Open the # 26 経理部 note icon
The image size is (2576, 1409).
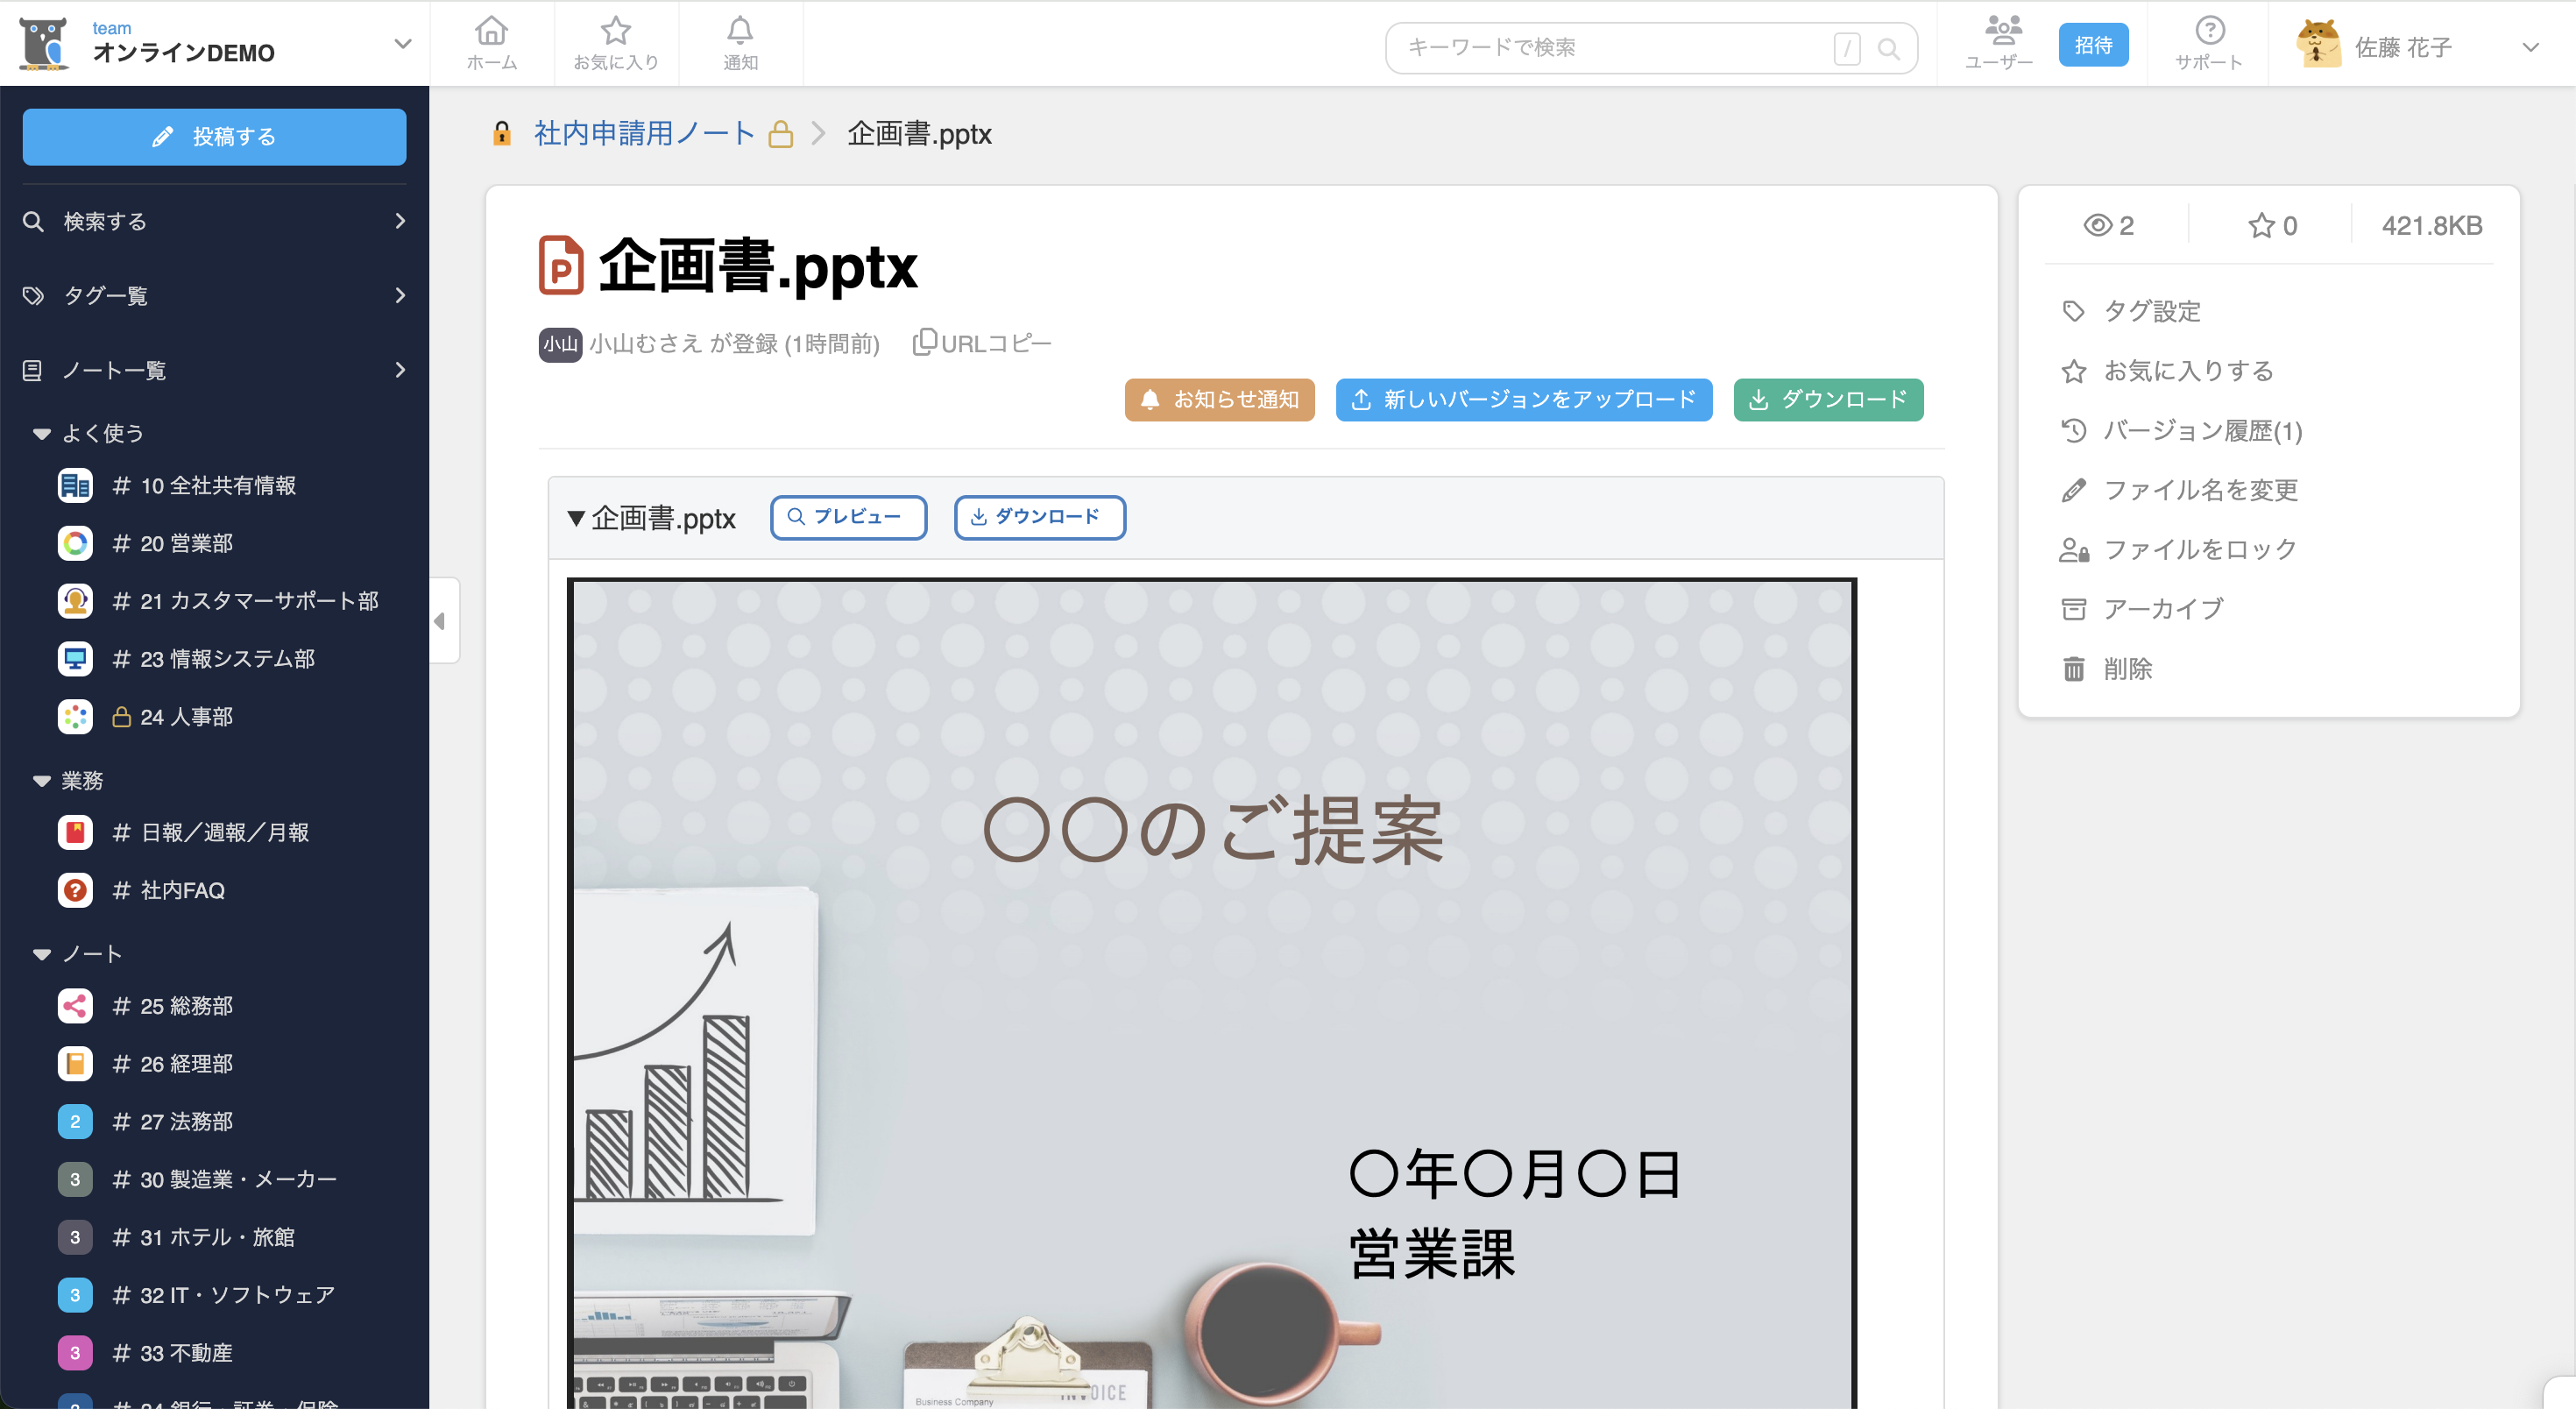pyautogui.click(x=75, y=1064)
